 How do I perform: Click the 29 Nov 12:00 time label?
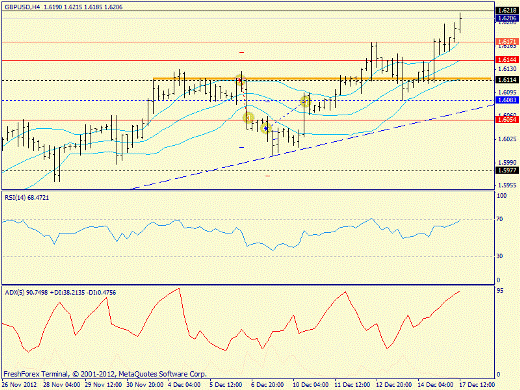coord(103,385)
